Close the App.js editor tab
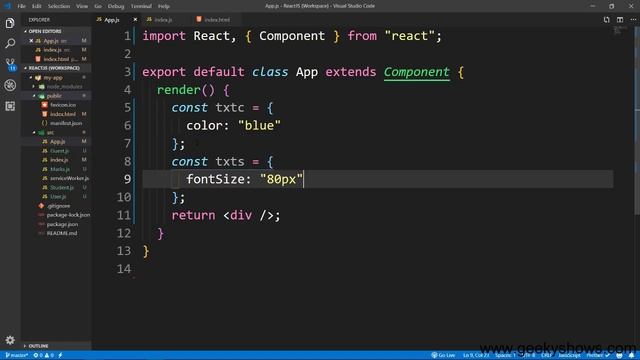The width and height of the screenshot is (640, 360). tap(135, 20)
